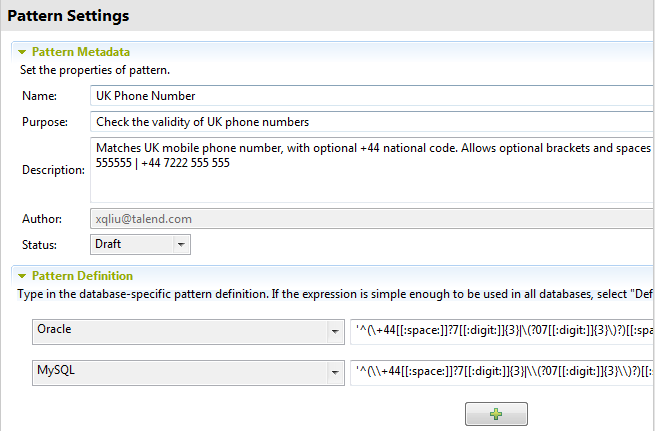
Task: Click the MySQL text in database selector
Action: (x=56, y=372)
